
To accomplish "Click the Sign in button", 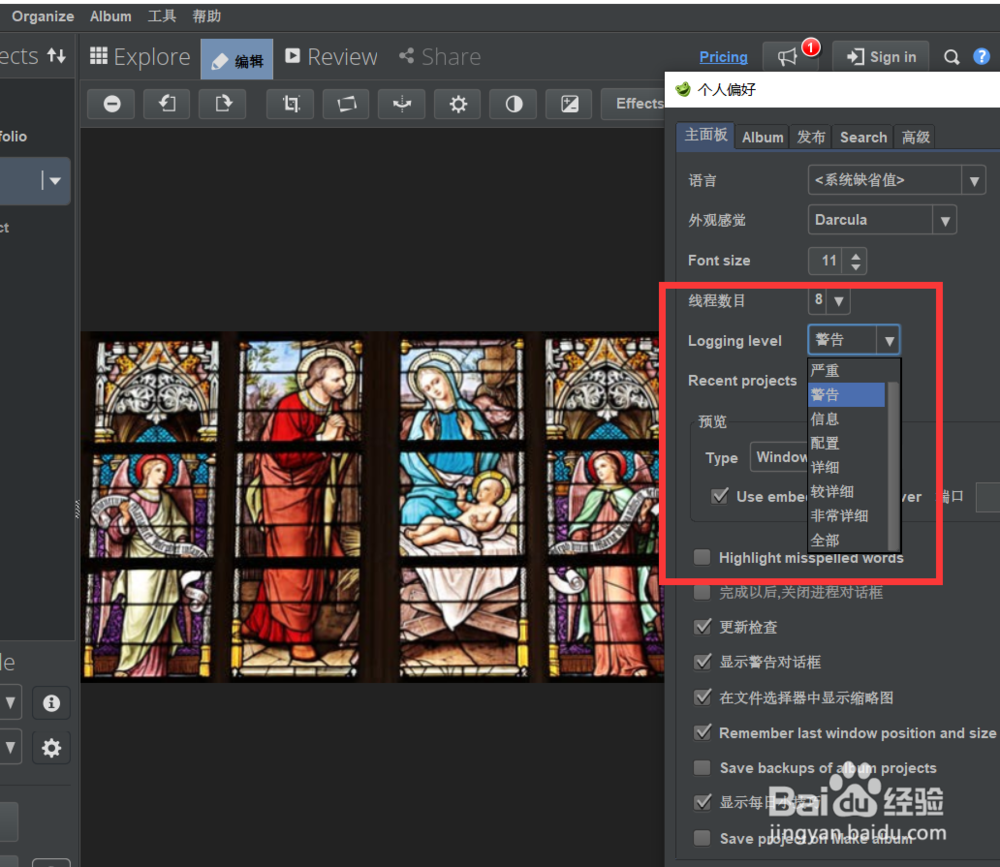I will [881, 57].
